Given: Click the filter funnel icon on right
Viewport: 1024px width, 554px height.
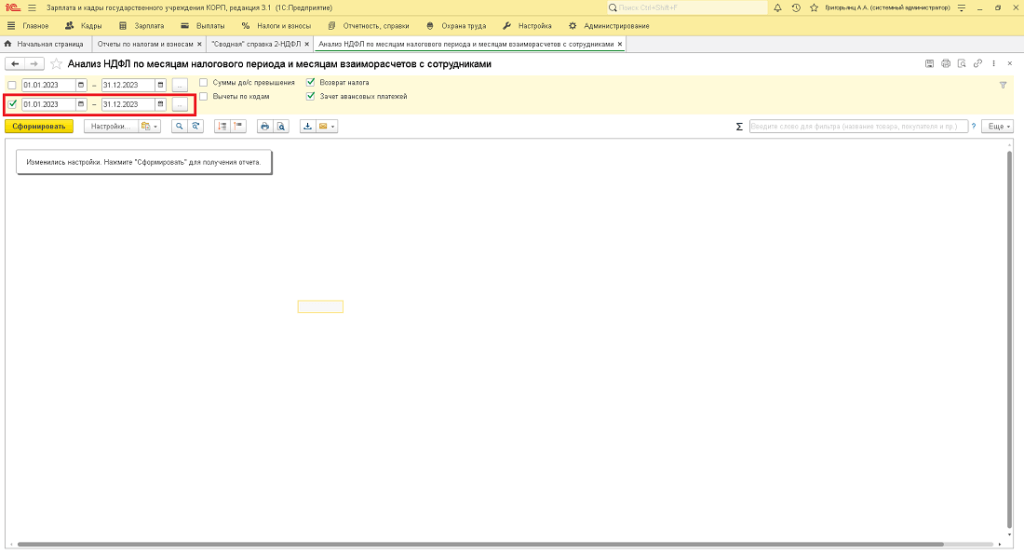Looking at the screenshot, I should coord(1003,85).
